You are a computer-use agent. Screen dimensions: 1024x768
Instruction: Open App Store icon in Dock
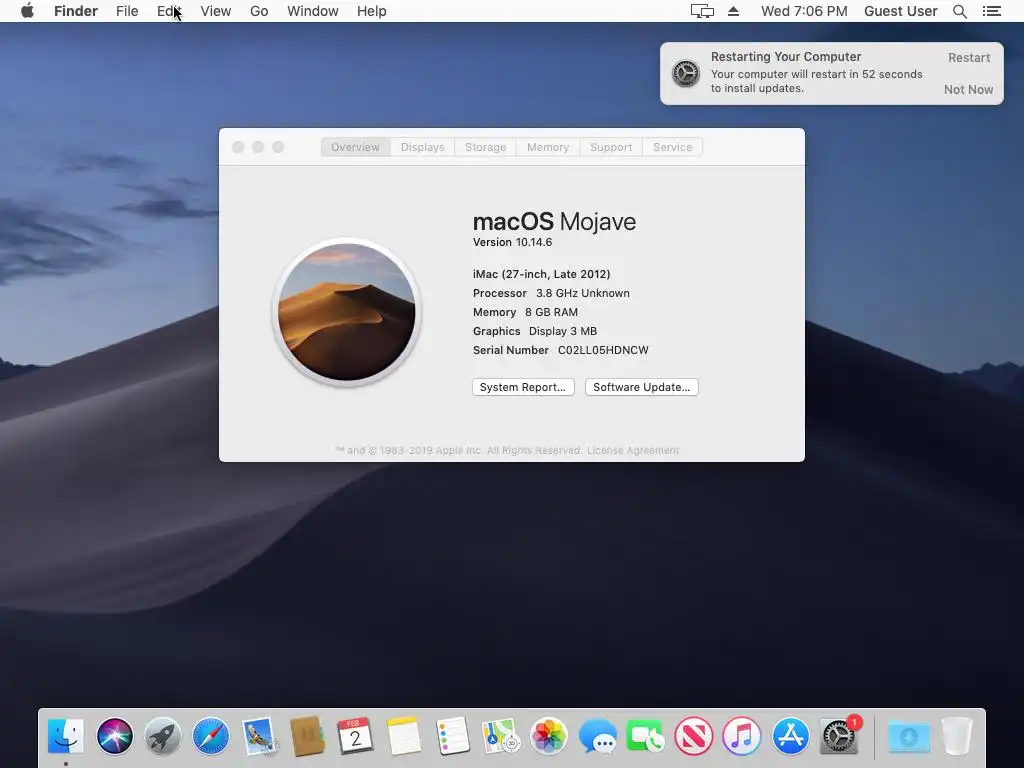(x=790, y=736)
